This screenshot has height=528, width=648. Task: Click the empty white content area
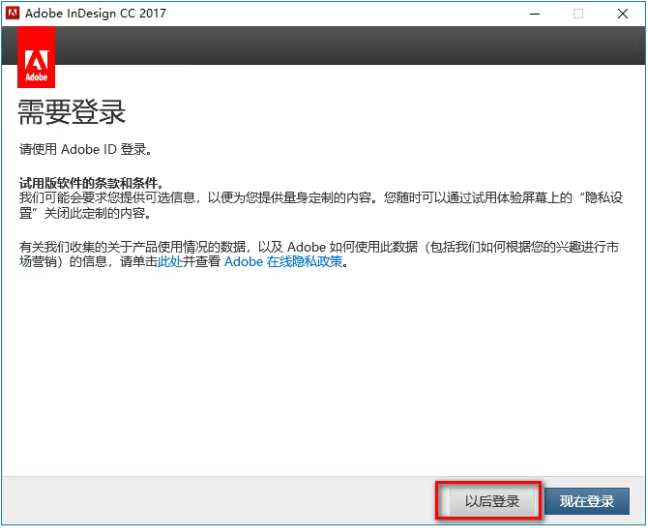pos(320,380)
